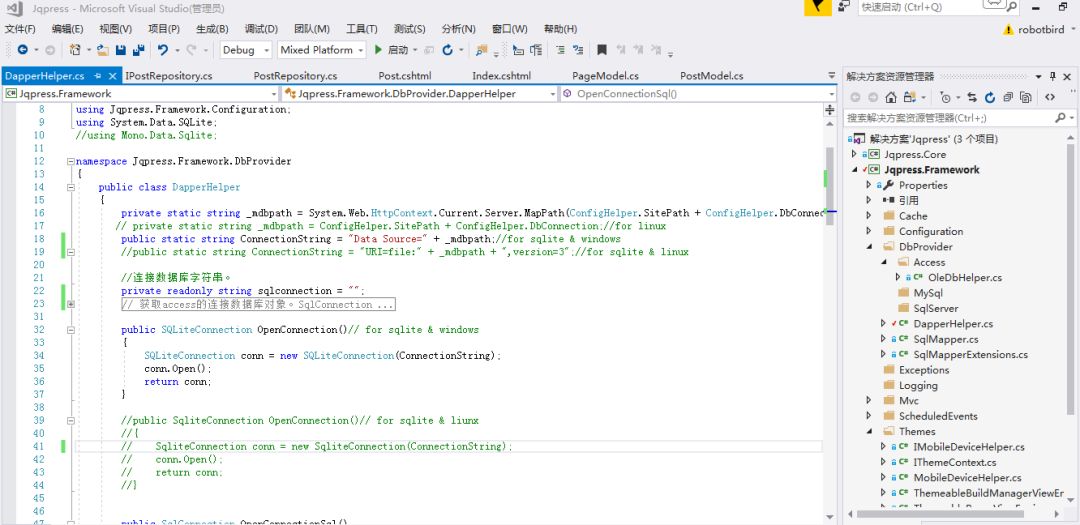Click the Navigate Backward toolbar arrow
Viewport: 1080px width, 525px height.
point(22,50)
